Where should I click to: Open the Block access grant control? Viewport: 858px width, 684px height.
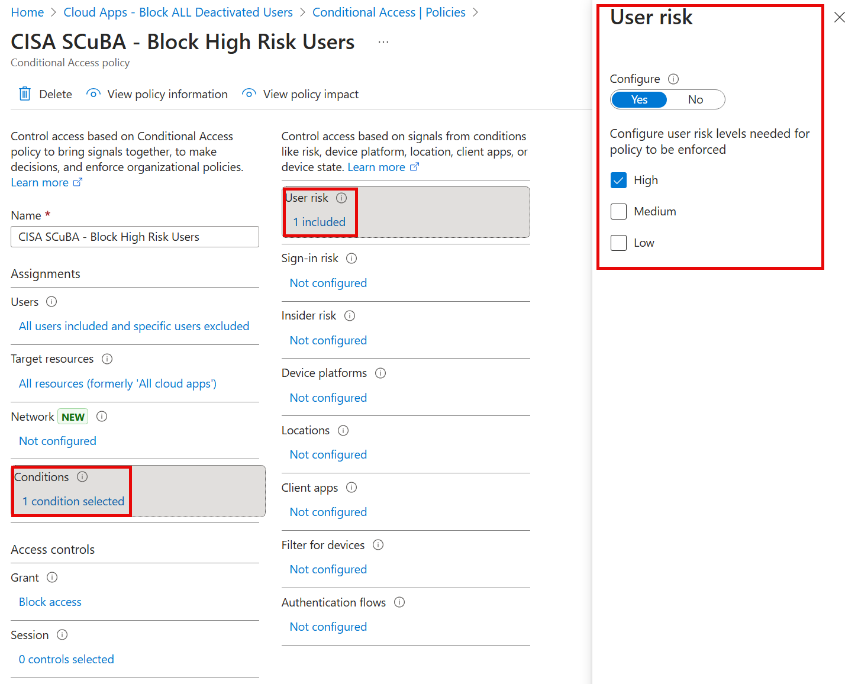tap(49, 601)
